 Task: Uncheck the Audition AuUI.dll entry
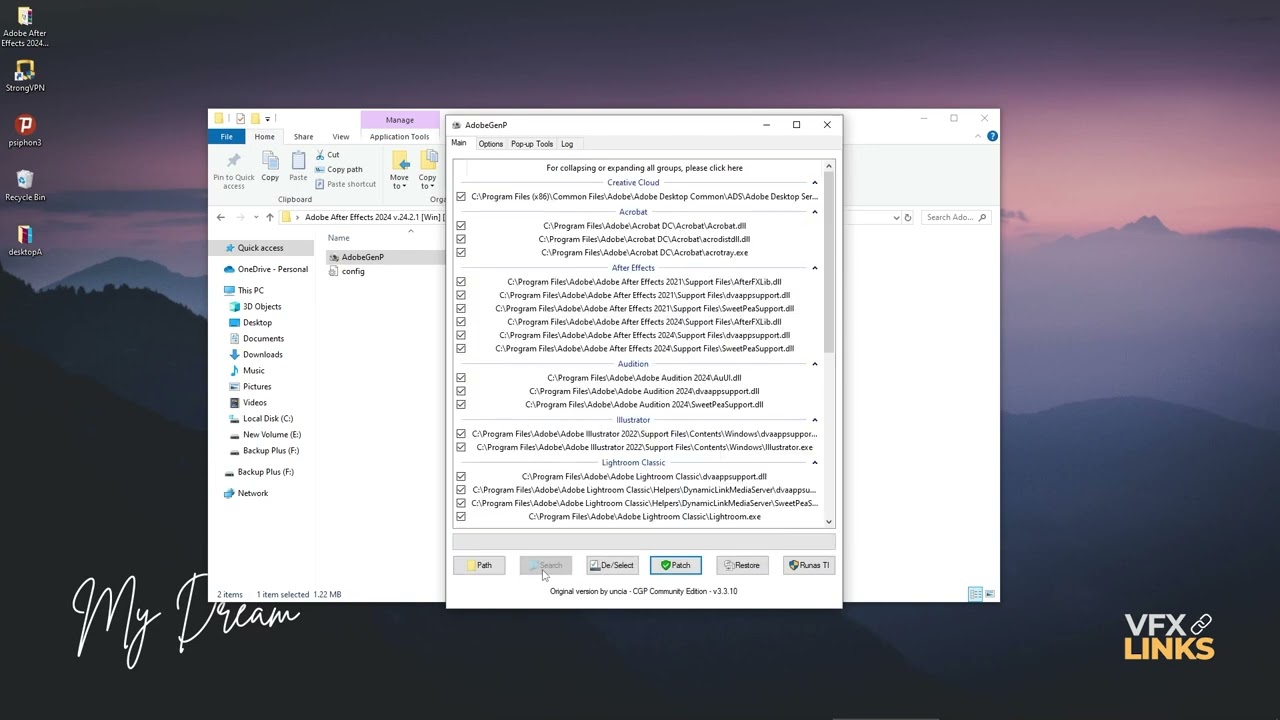tap(461, 378)
